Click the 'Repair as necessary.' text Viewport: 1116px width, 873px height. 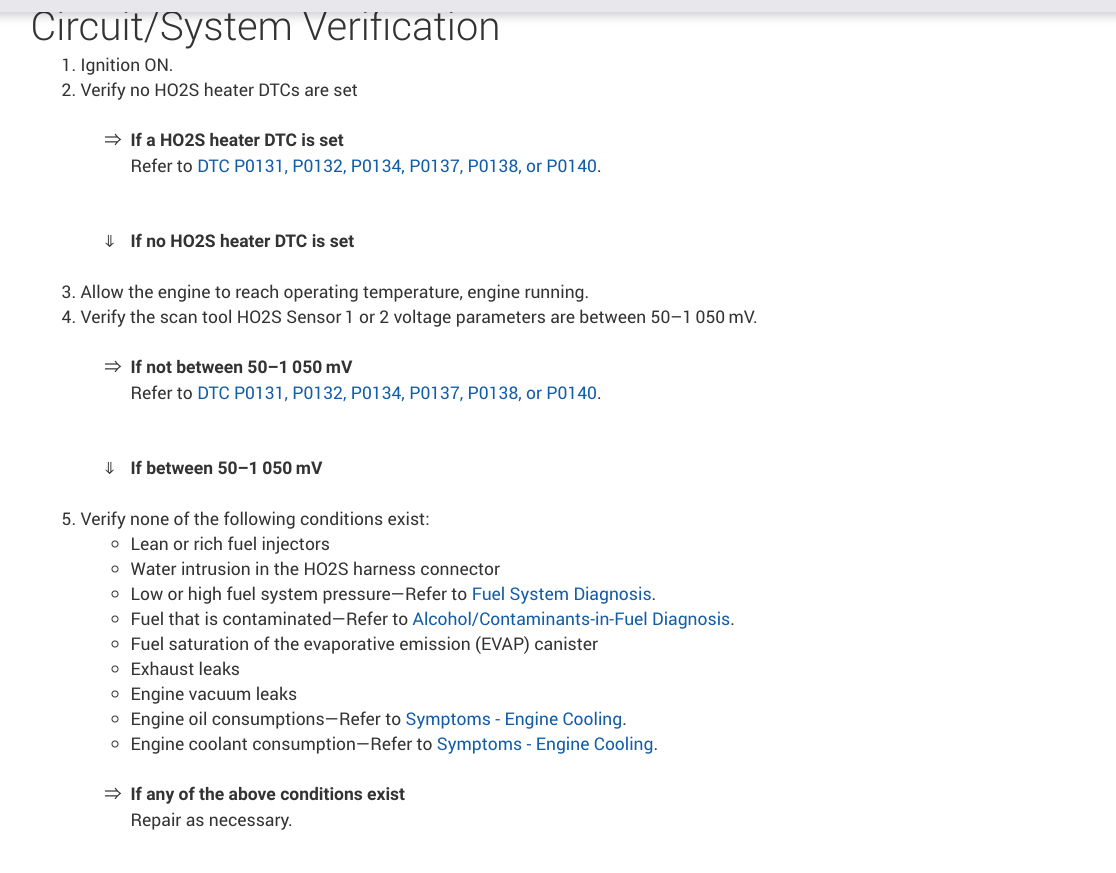(x=211, y=820)
